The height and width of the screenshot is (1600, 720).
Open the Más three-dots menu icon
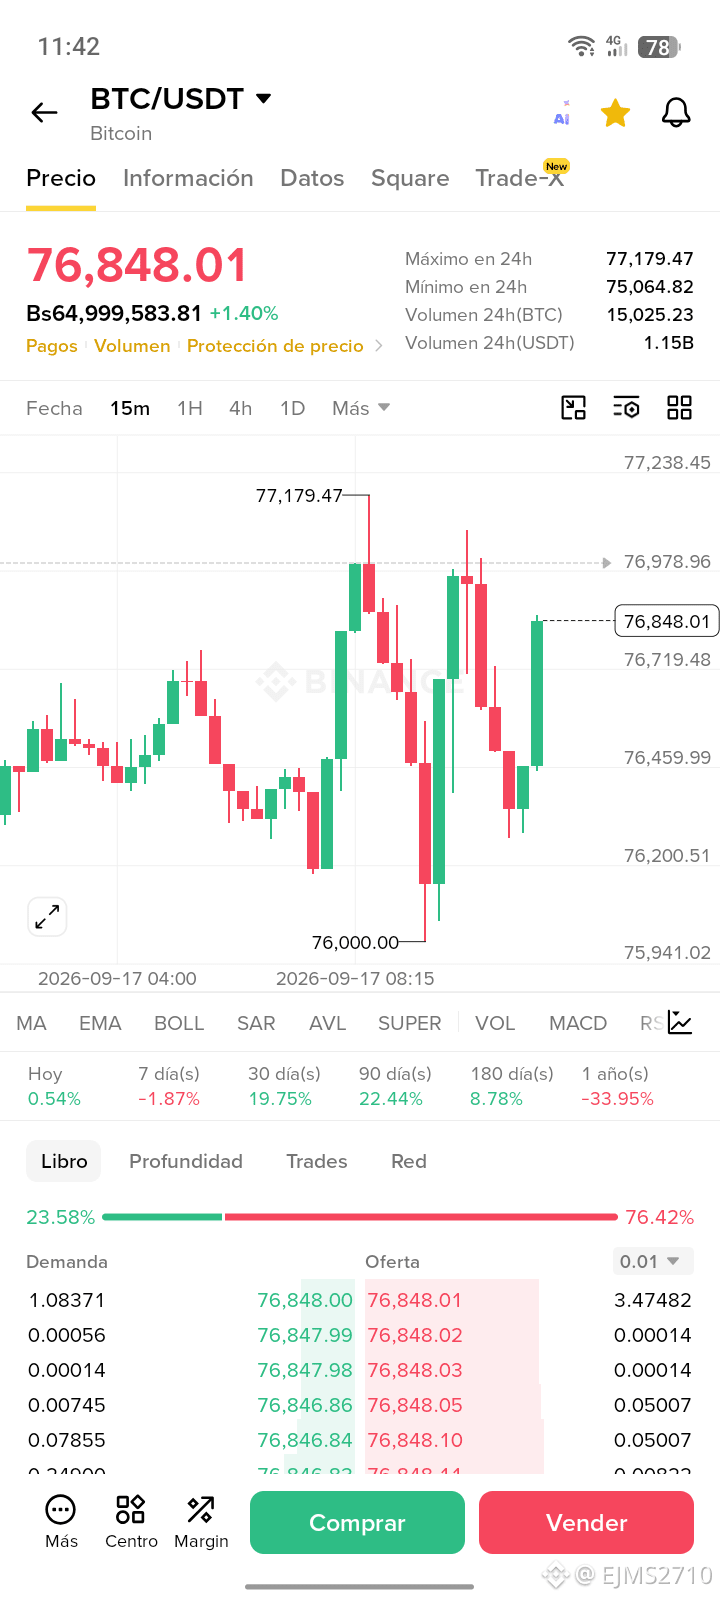click(x=61, y=1509)
